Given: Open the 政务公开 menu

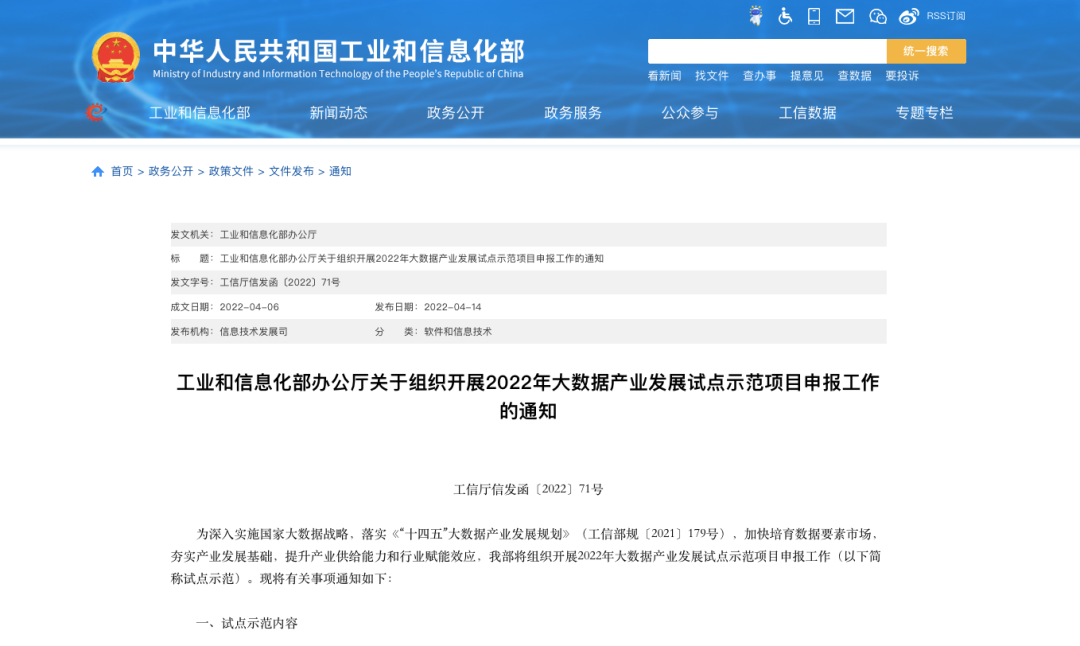Looking at the screenshot, I should click(x=456, y=113).
